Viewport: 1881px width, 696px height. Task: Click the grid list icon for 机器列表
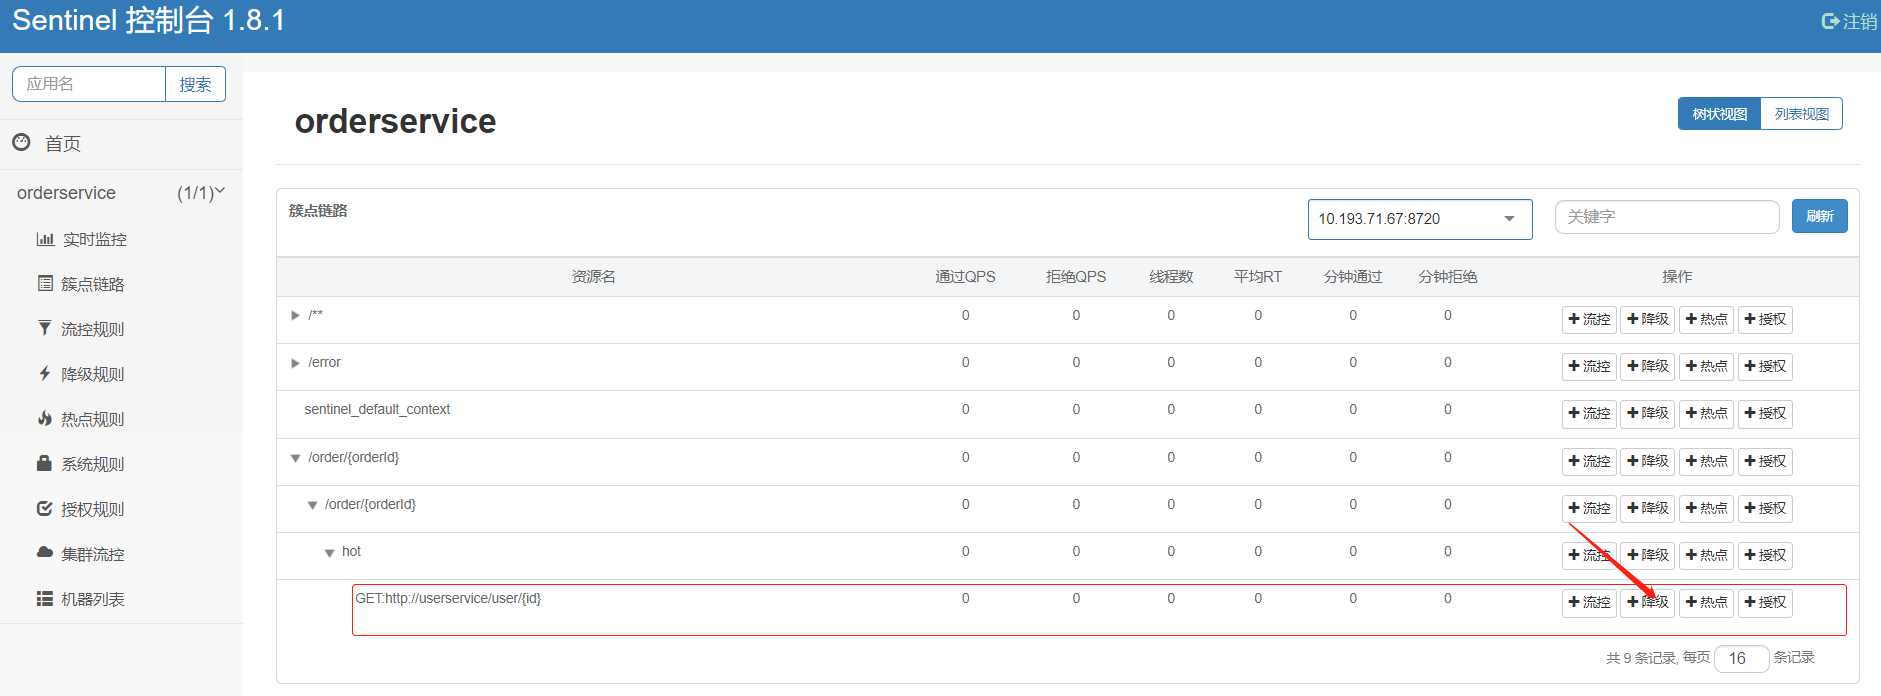pos(45,598)
